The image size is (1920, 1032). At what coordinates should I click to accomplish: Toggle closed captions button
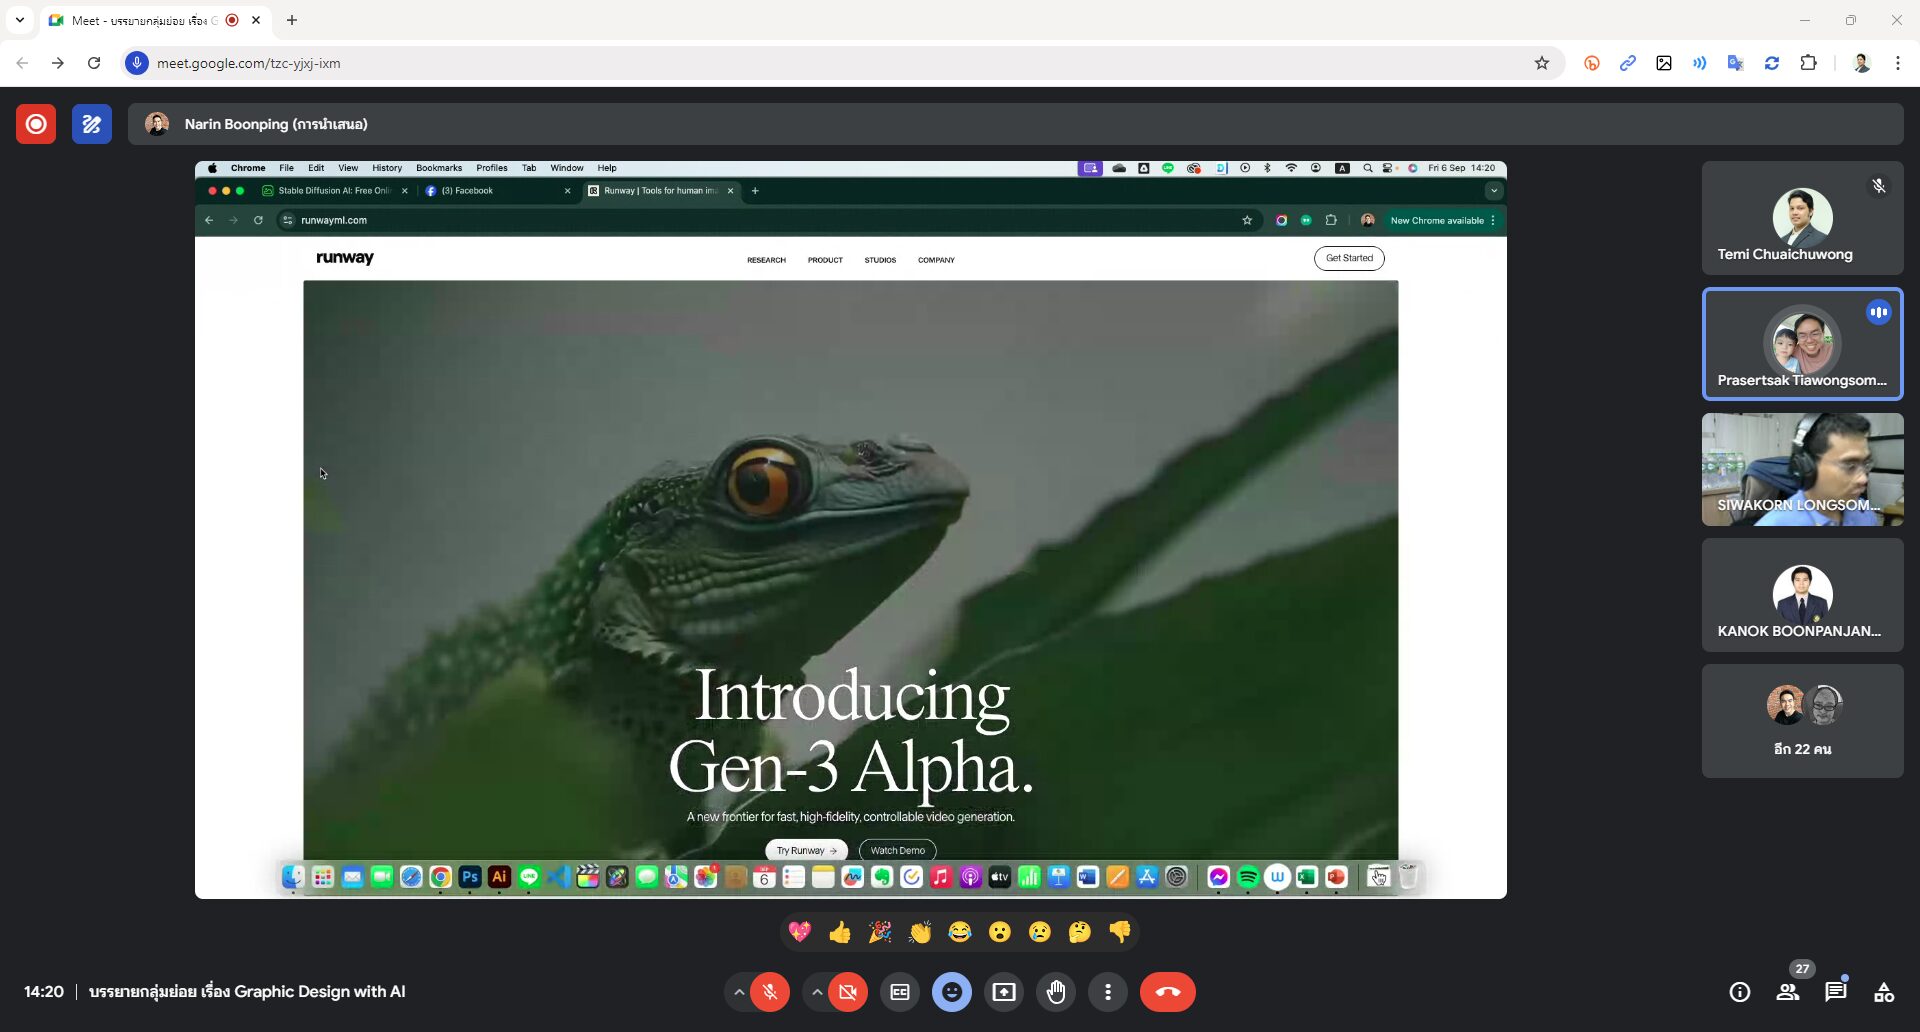coord(900,992)
